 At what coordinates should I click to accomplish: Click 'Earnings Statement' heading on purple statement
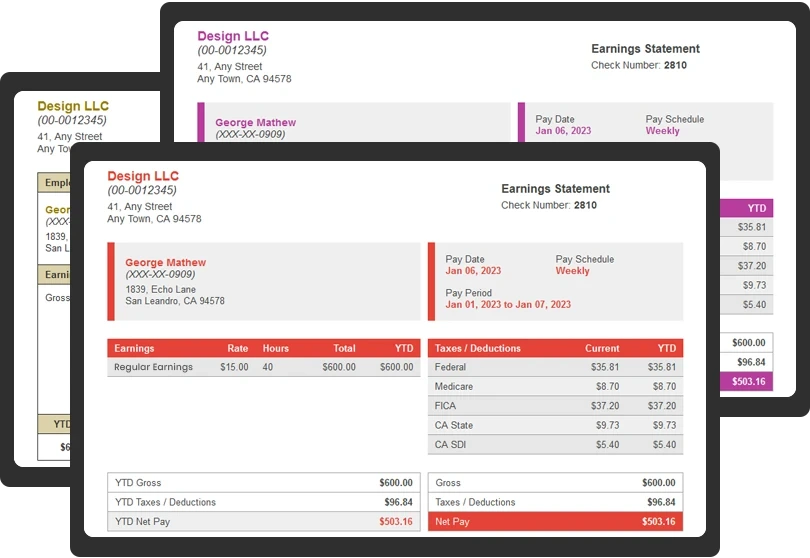pos(645,49)
